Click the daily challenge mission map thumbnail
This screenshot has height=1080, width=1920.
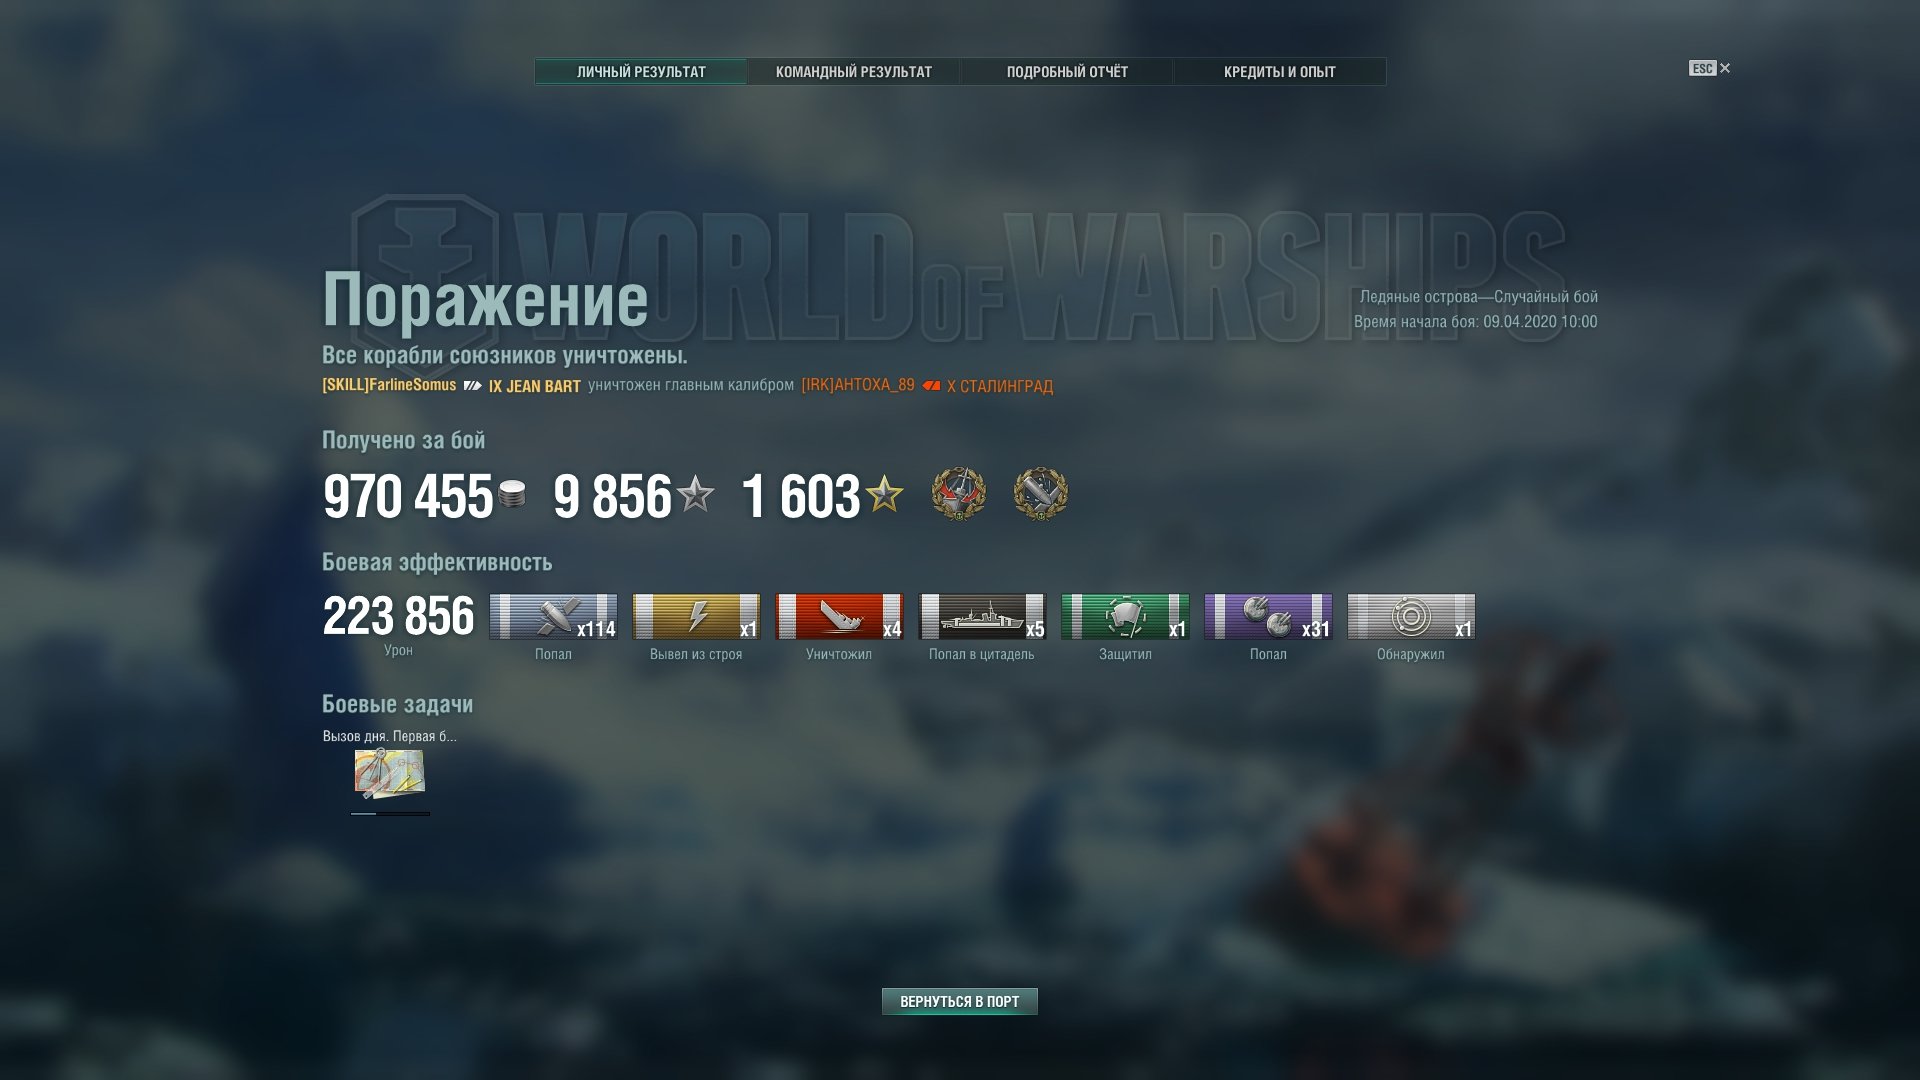pyautogui.click(x=390, y=773)
